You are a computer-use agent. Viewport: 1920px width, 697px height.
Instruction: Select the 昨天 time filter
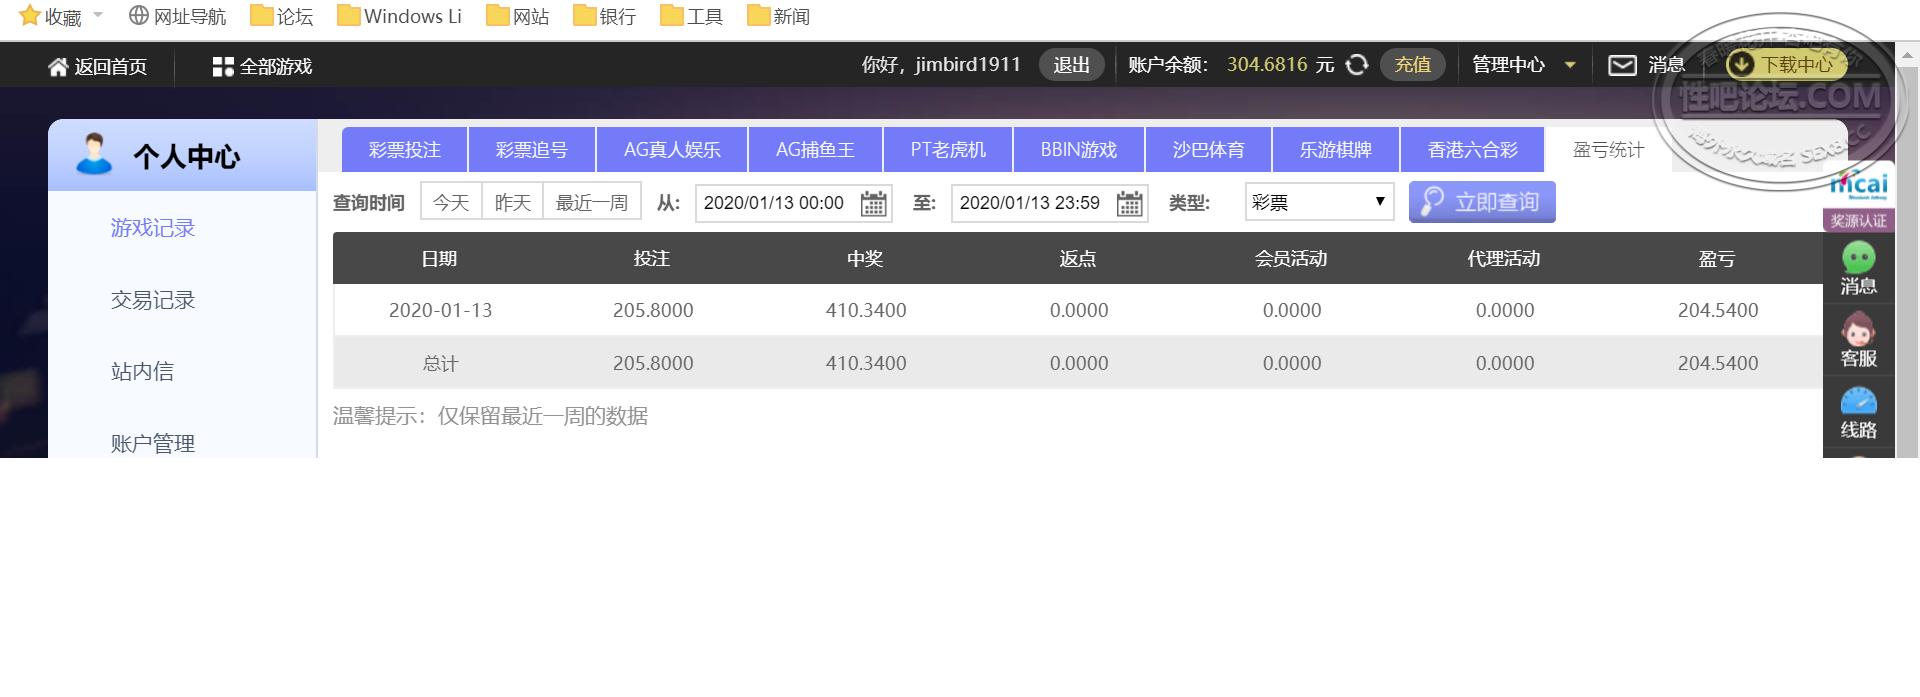pyautogui.click(x=512, y=202)
